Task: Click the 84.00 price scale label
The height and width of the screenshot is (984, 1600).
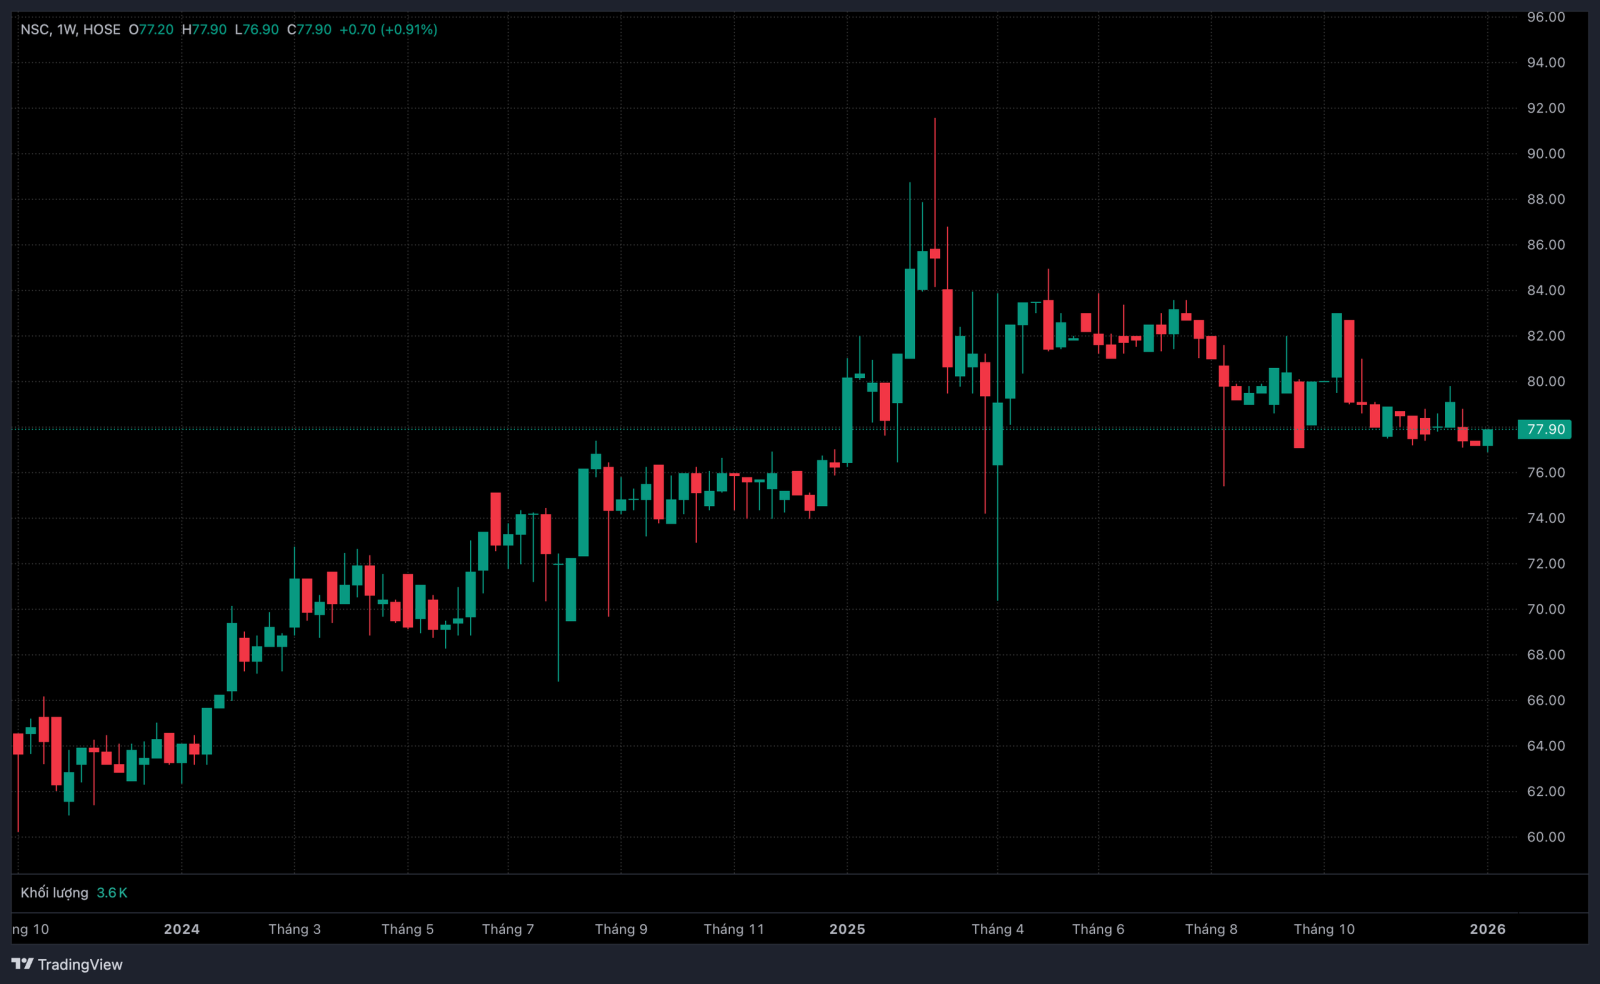Action: (1545, 291)
